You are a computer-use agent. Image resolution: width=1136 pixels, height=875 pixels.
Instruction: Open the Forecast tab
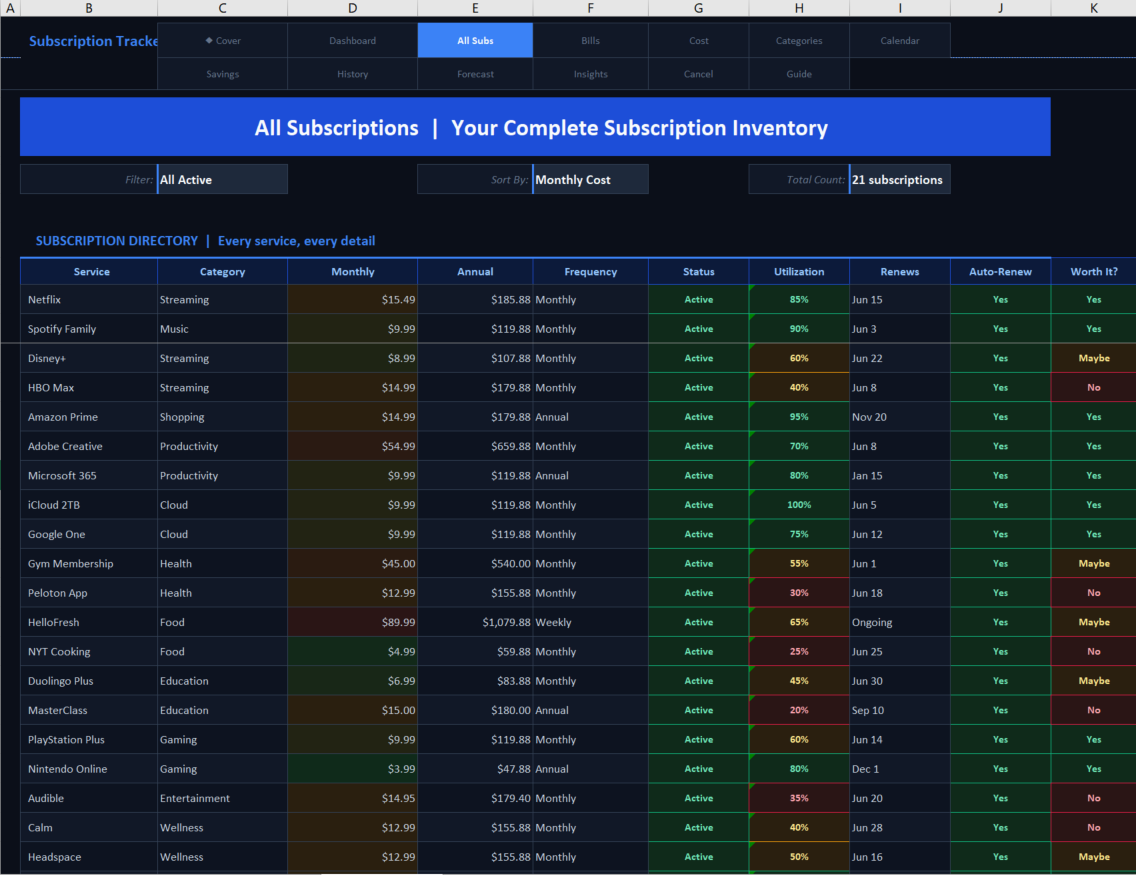coord(475,74)
